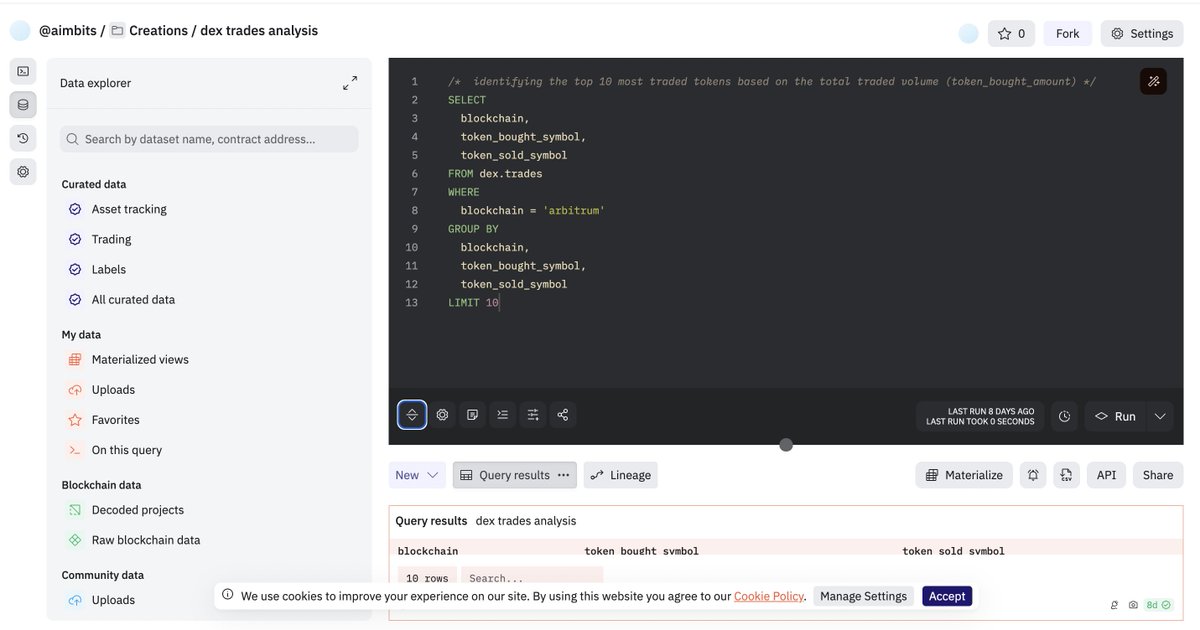Focus the dataset search field

(x=209, y=139)
